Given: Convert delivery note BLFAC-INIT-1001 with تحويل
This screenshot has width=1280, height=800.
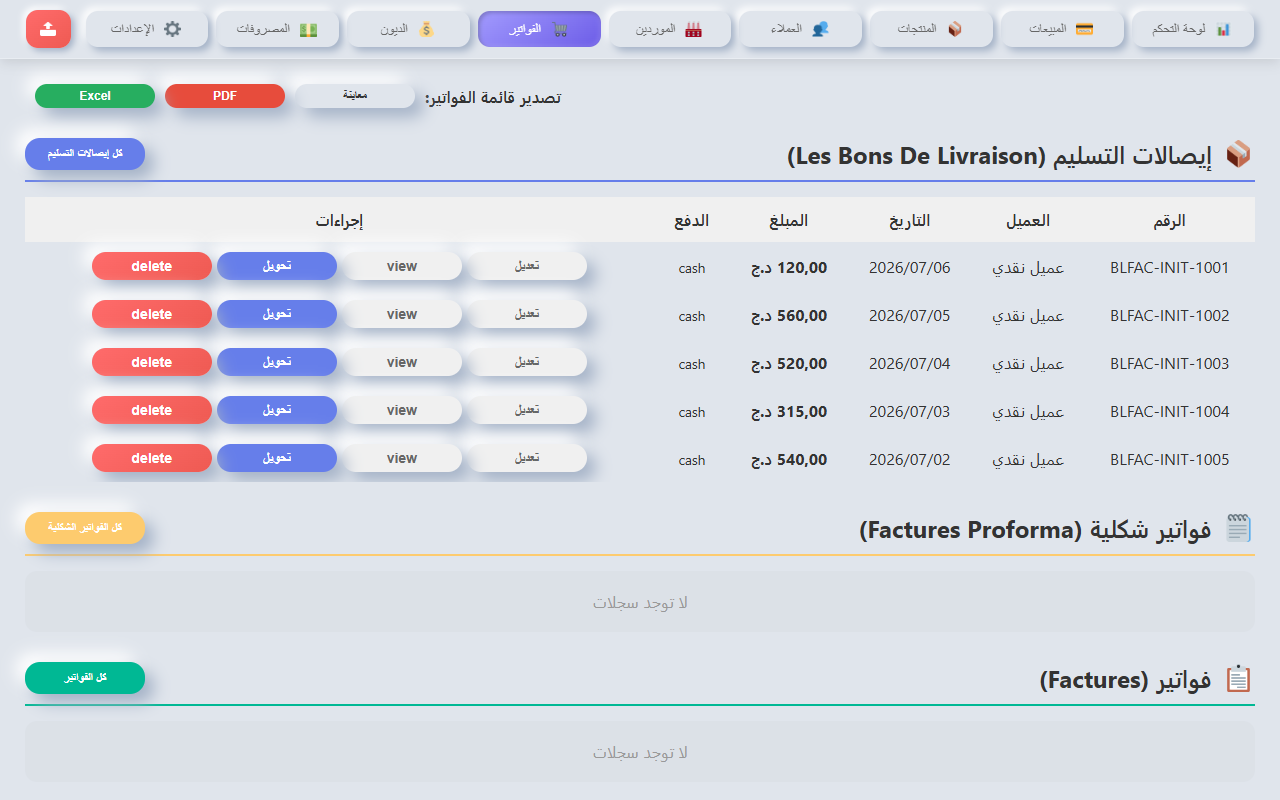Looking at the screenshot, I should pyautogui.click(x=277, y=266).
